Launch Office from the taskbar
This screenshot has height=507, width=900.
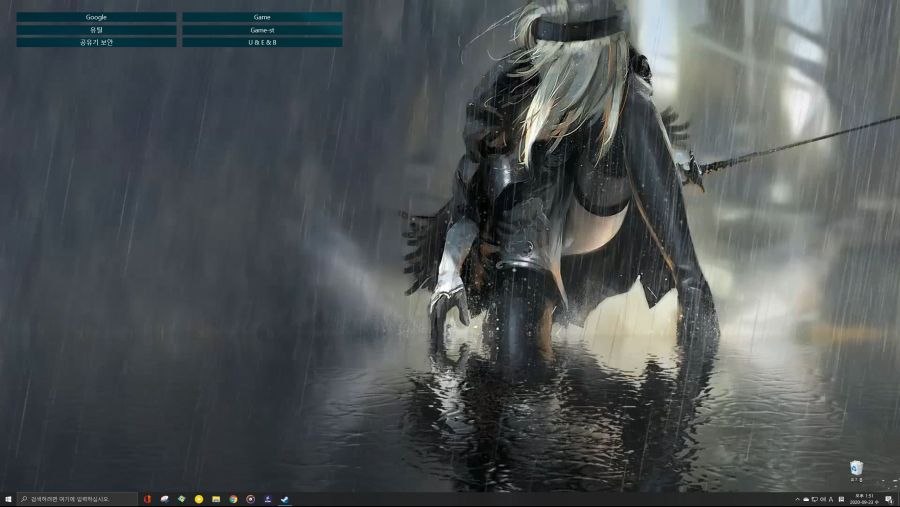click(x=147, y=499)
